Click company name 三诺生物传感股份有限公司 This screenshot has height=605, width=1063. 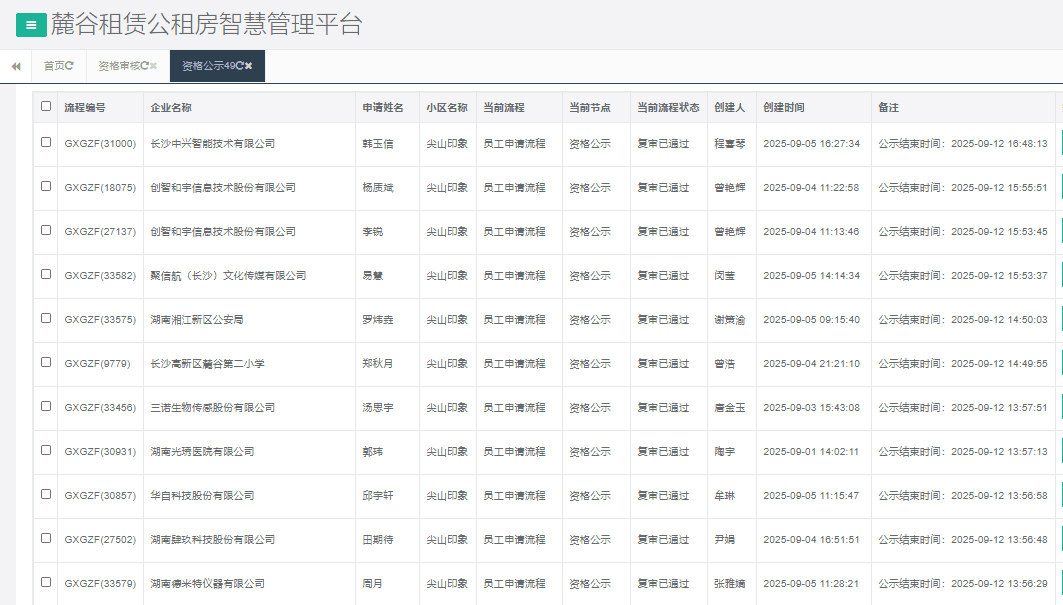point(212,408)
